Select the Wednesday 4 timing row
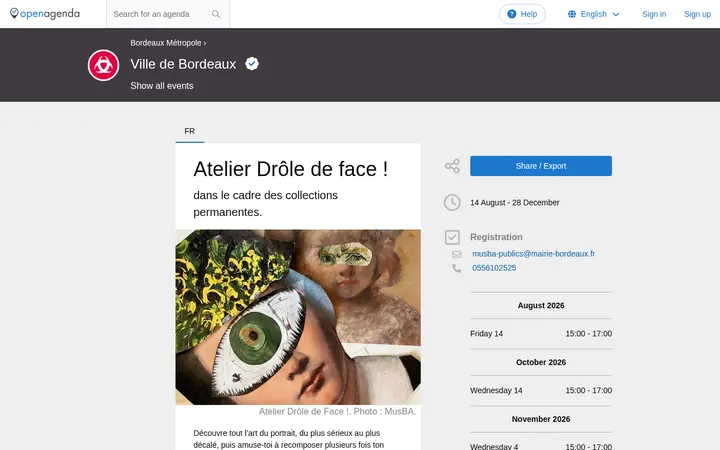Image resolution: width=720 pixels, height=450 pixels. pos(540,446)
